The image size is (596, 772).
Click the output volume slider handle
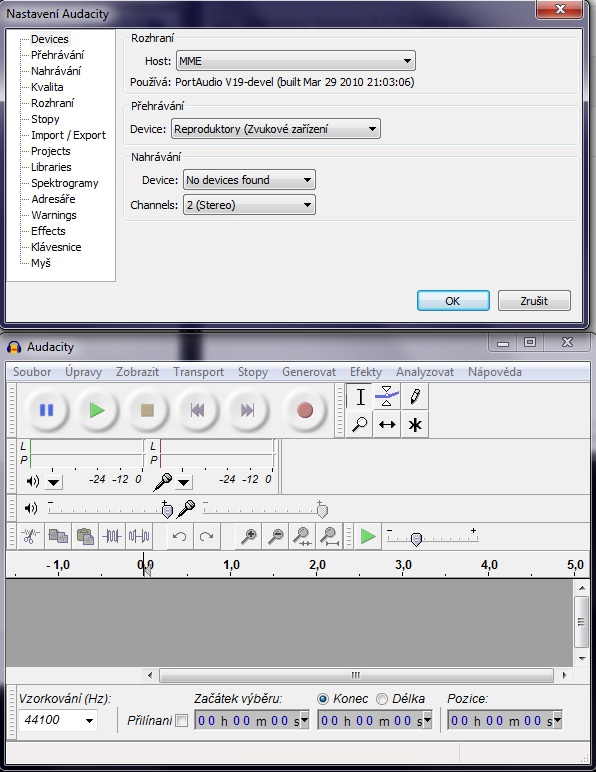click(x=167, y=510)
